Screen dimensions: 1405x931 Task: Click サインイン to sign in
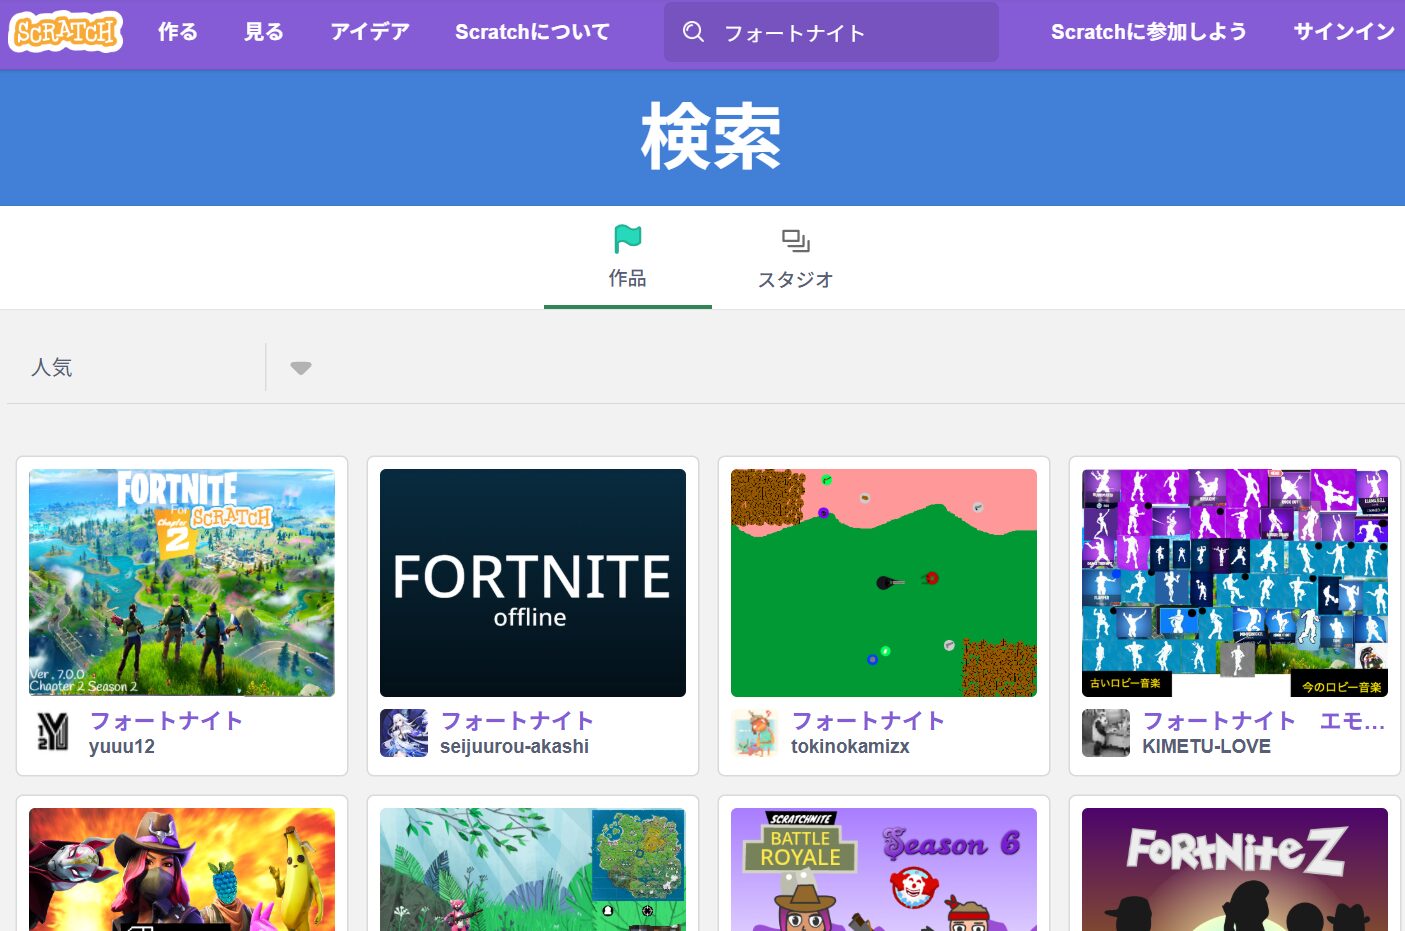pos(1344,32)
